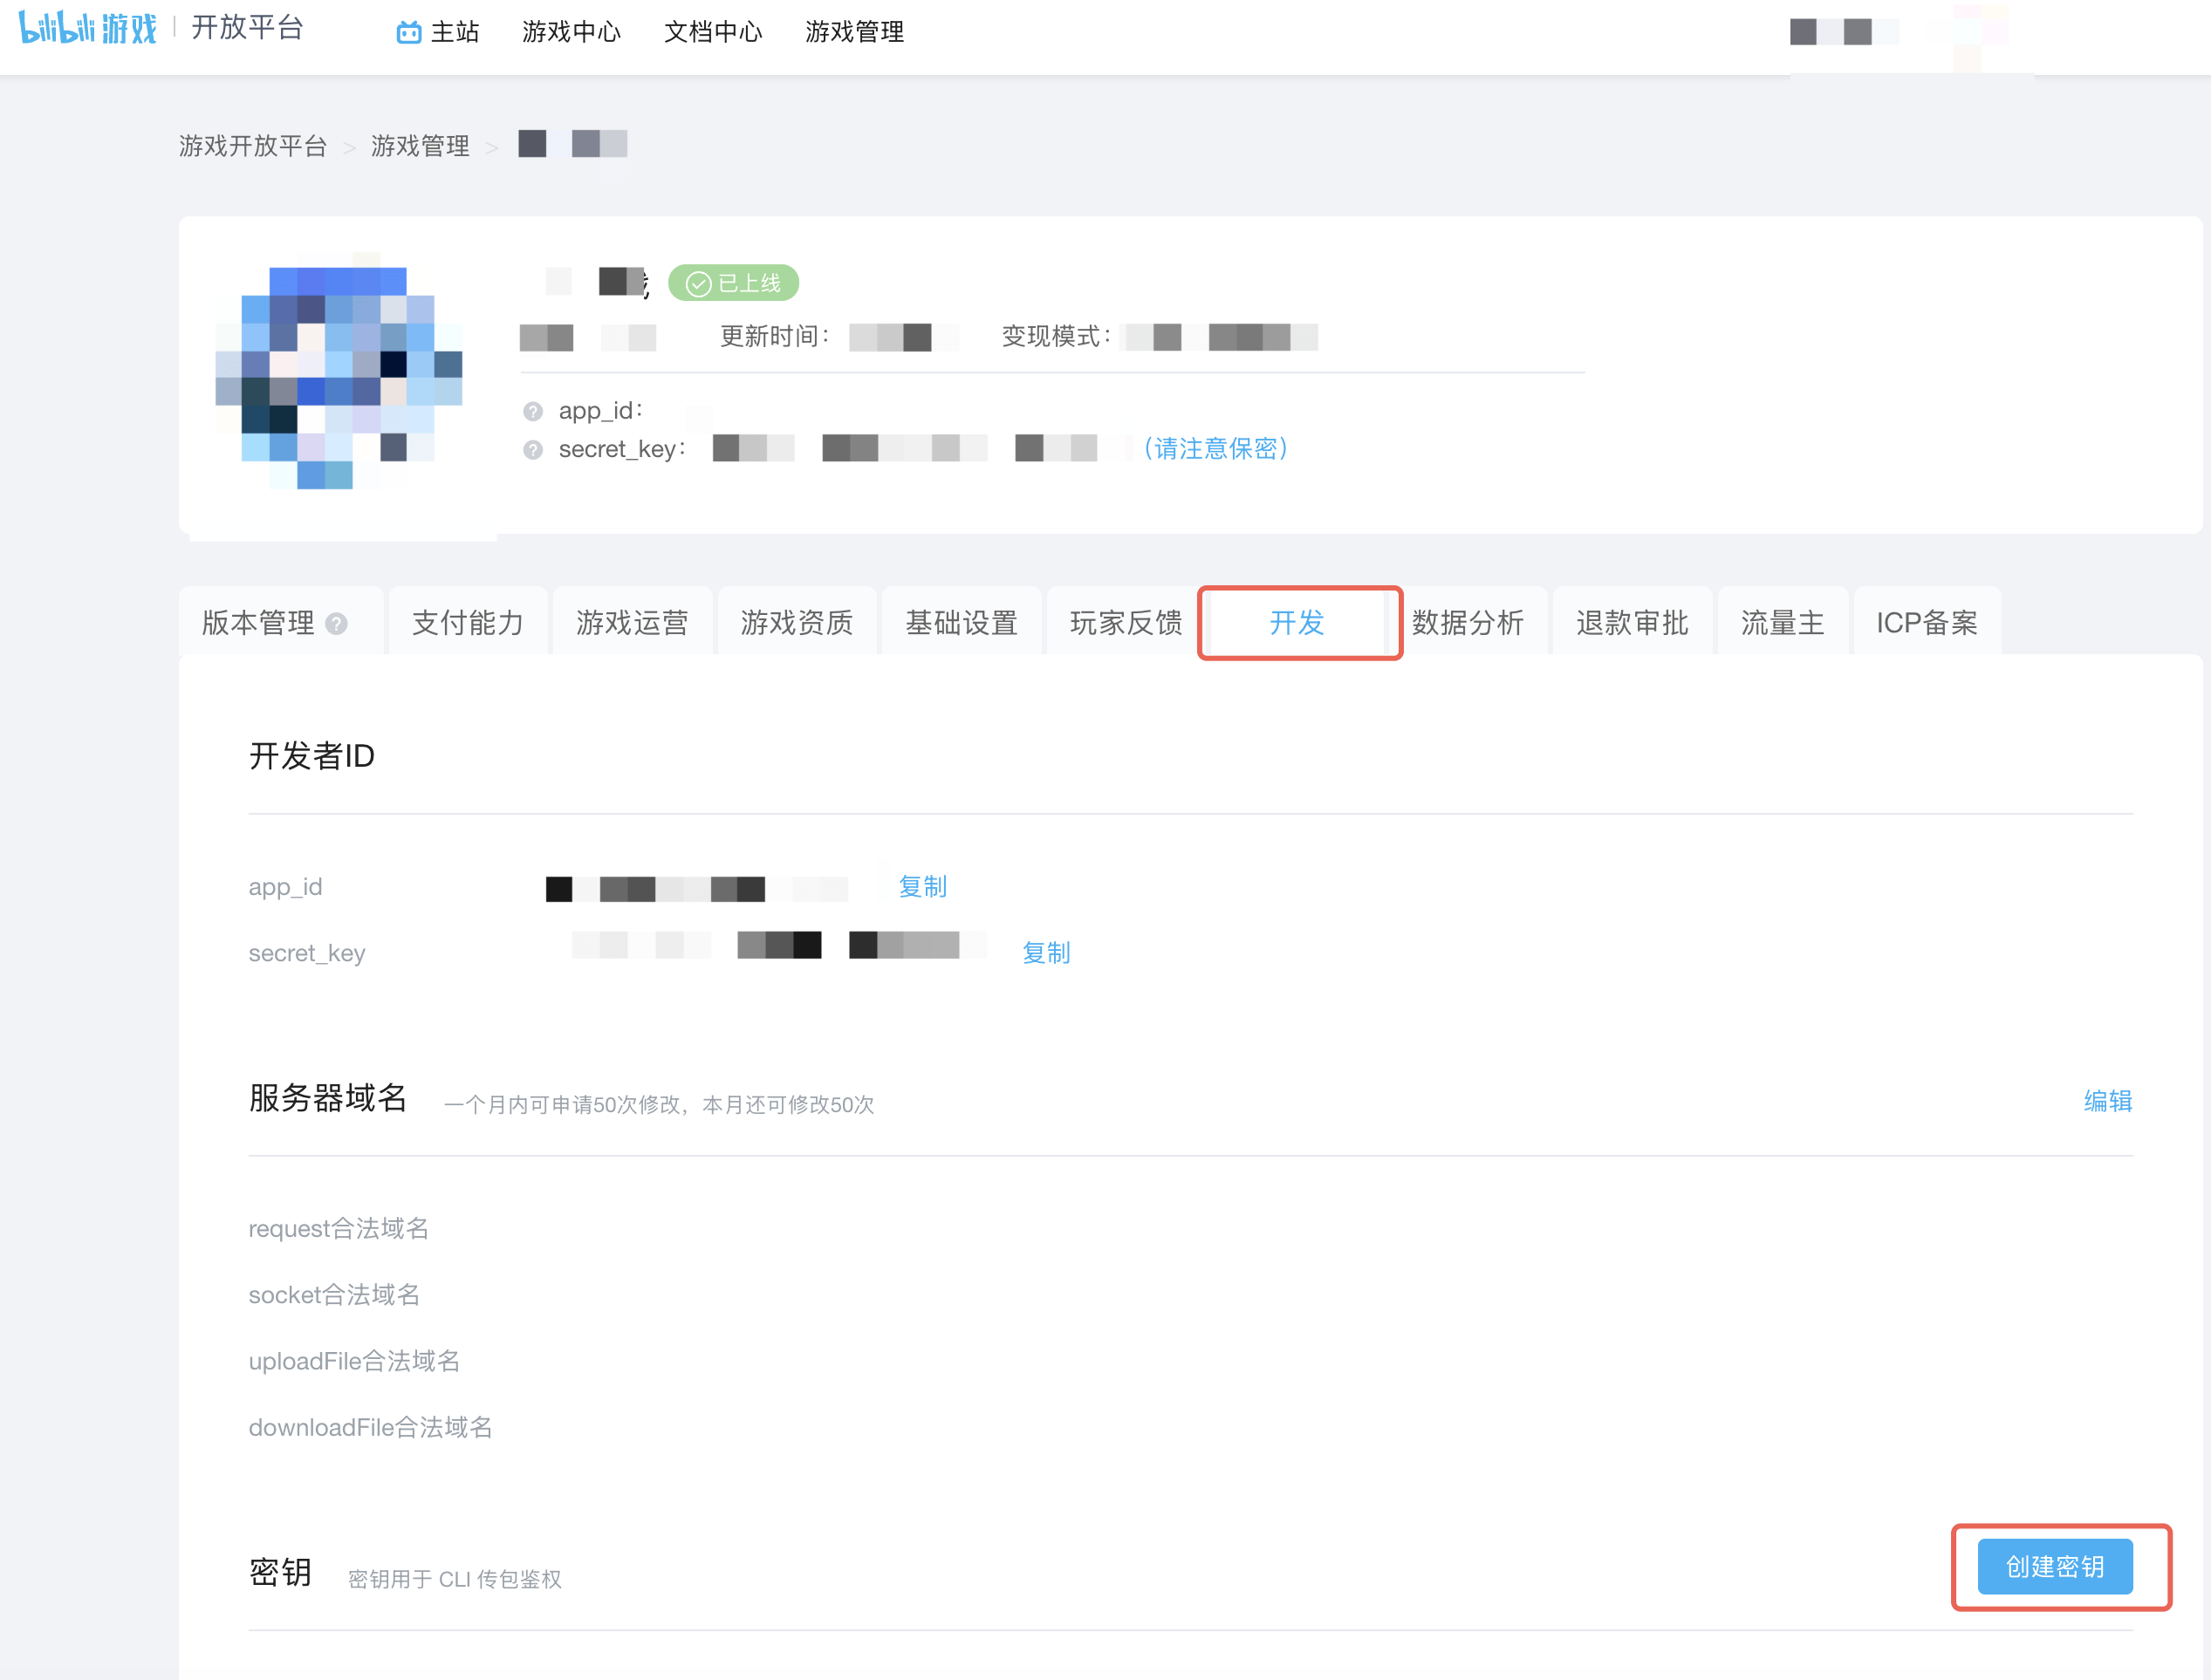The image size is (2211, 1680).
Task: Click help icon beside header secret_key
Action: click(x=533, y=450)
